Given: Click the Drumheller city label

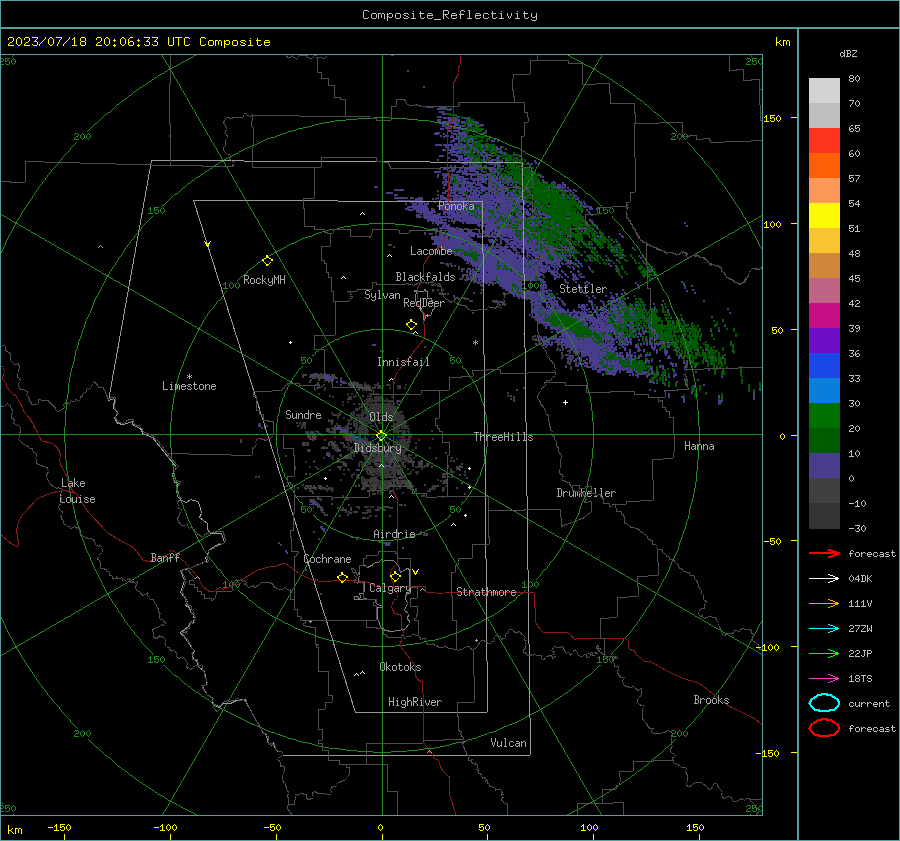Looking at the screenshot, I should [586, 493].
